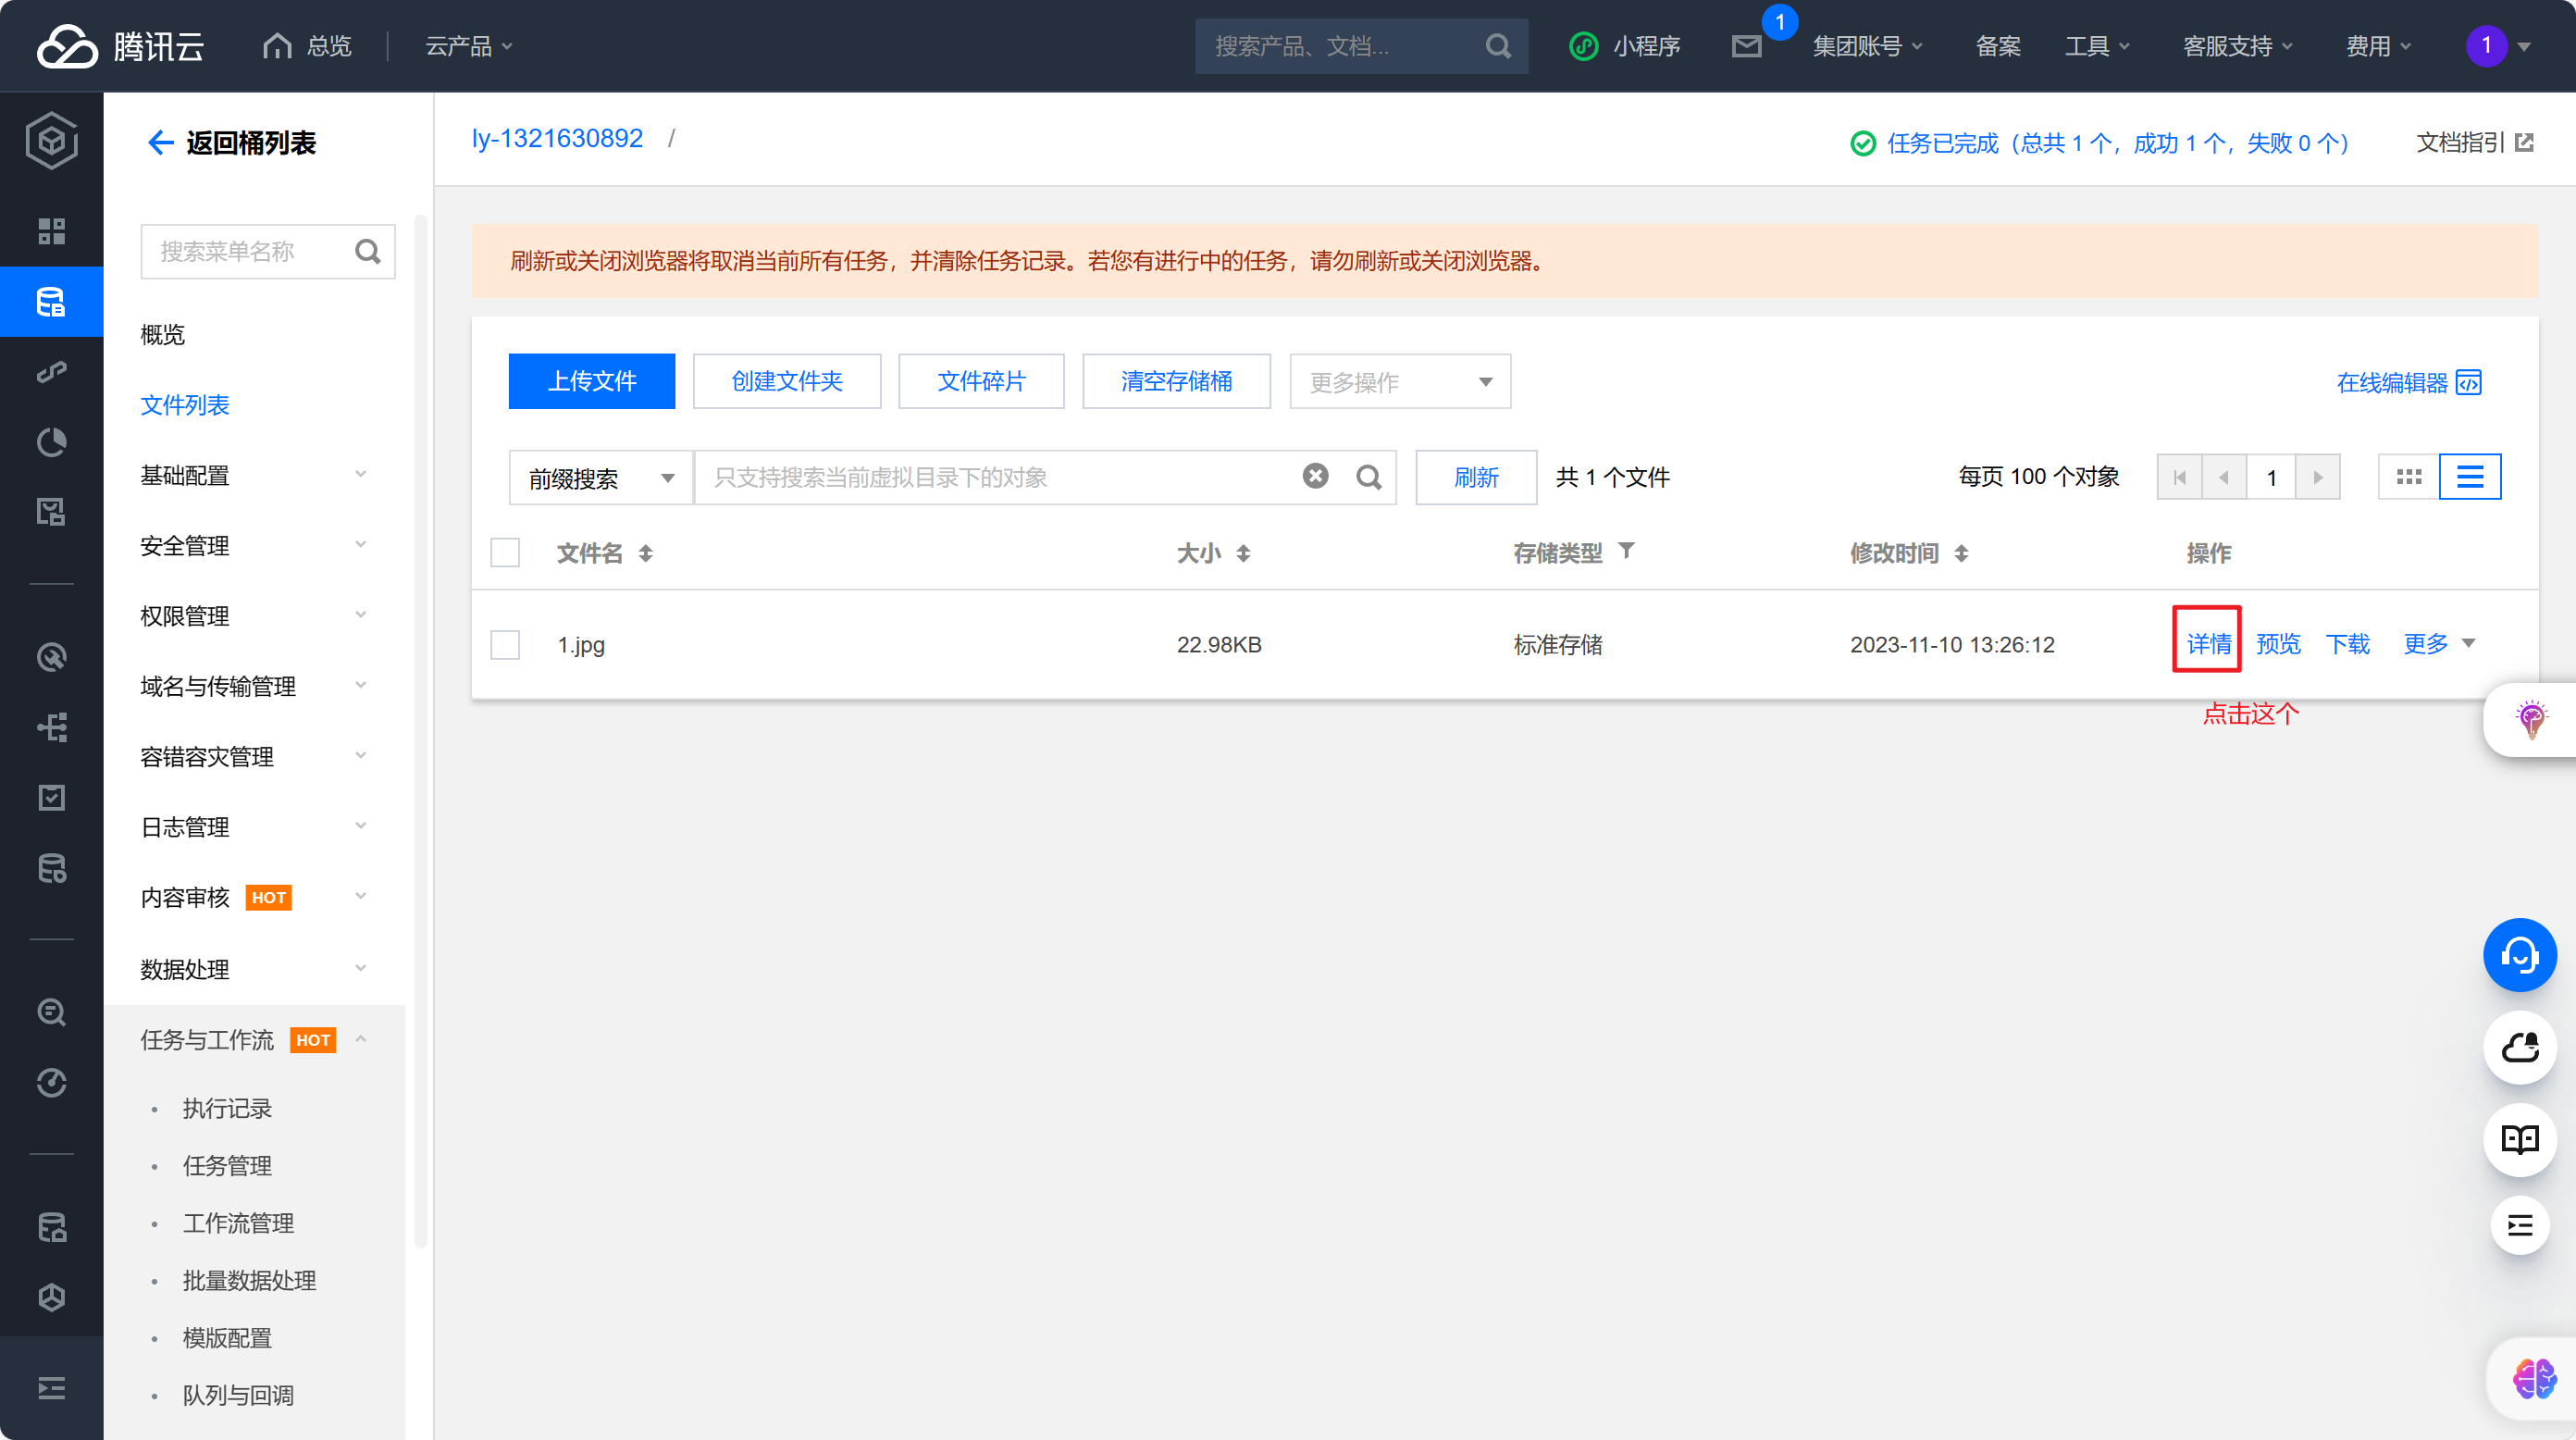Click the 上传文件 button

tap(591, 381)
